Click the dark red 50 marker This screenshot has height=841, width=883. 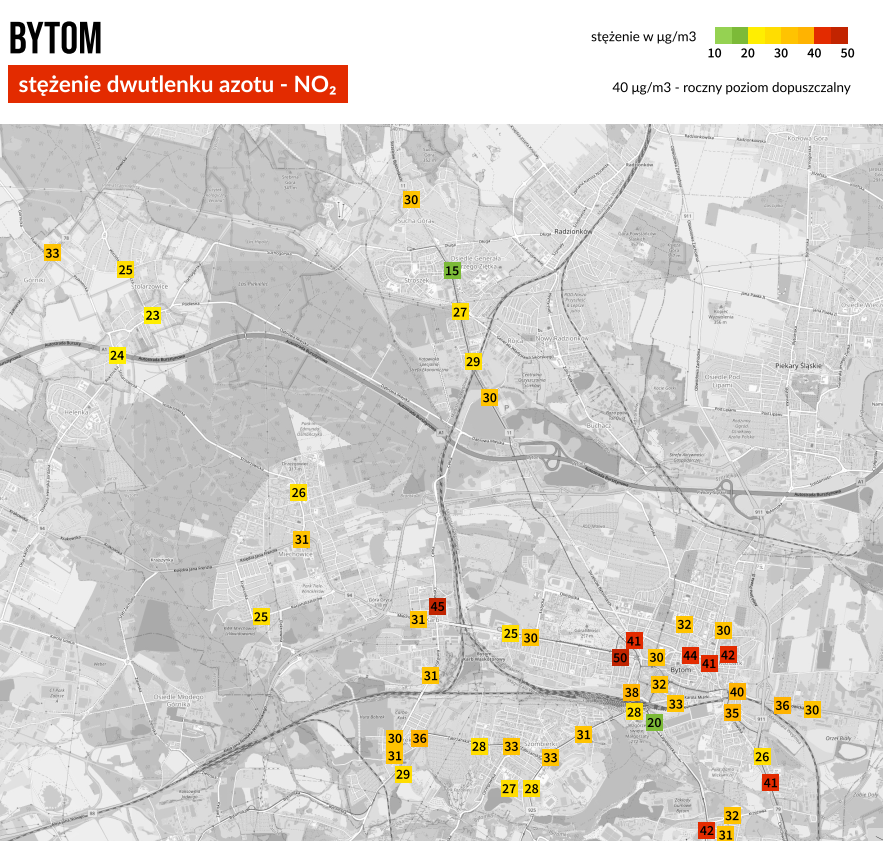(620, 657)
